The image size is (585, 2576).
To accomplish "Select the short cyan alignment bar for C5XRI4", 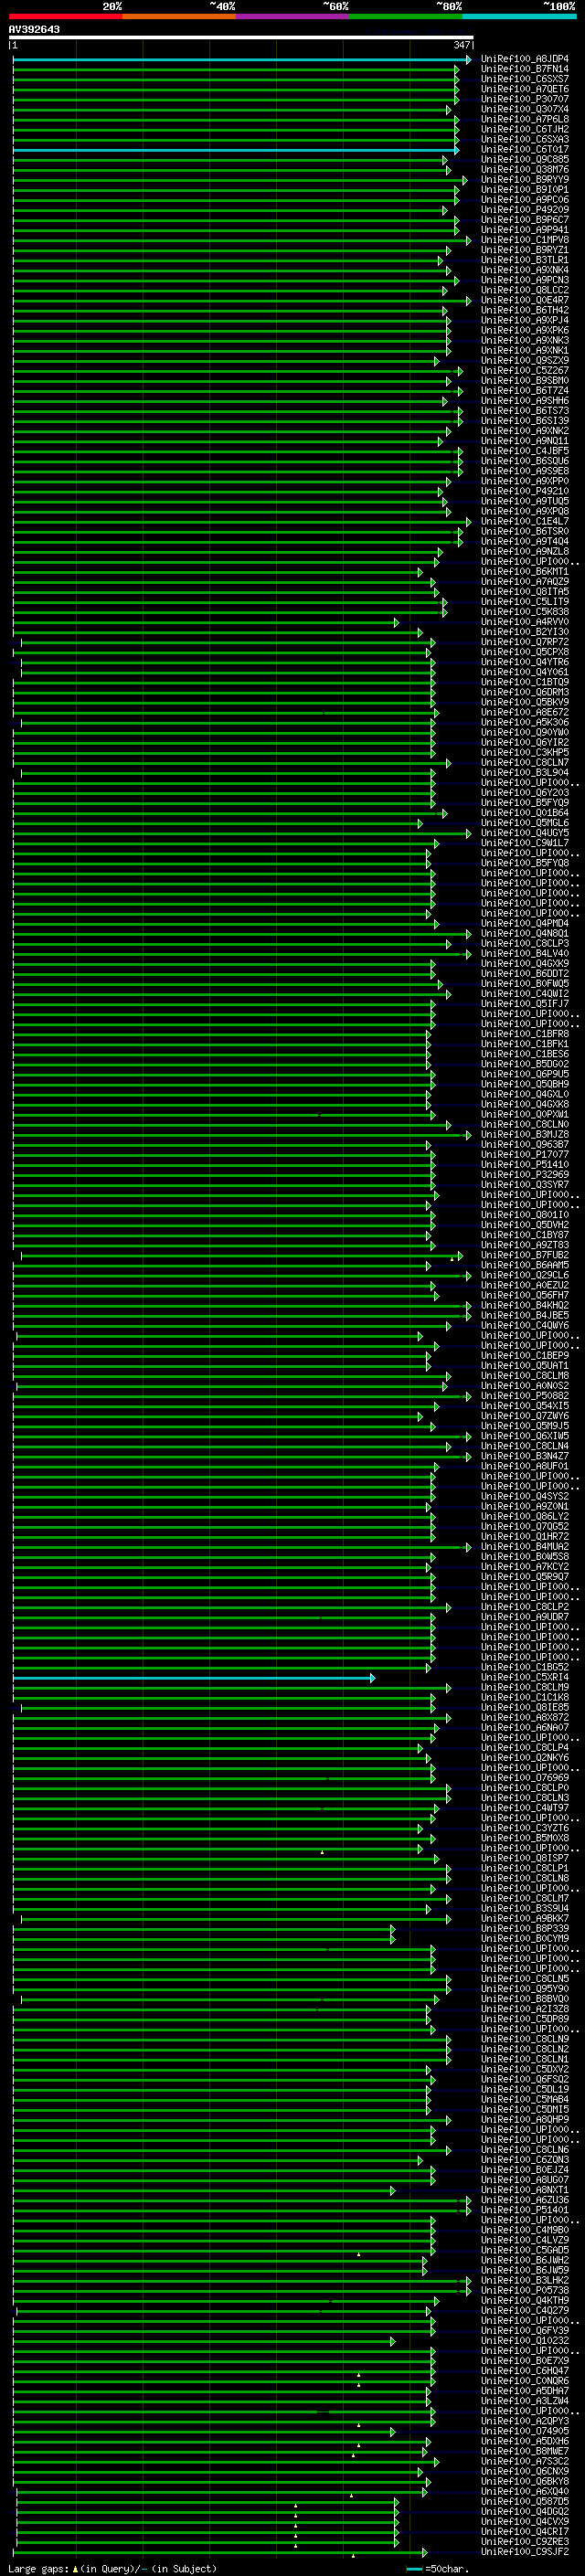I will [193, 1678].
